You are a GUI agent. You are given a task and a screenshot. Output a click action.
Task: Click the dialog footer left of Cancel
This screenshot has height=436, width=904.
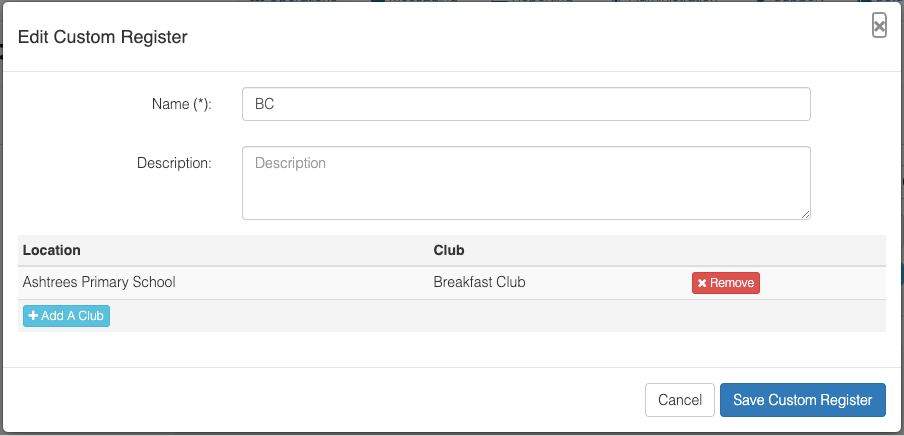pyautogui.click(x=320, y=400)
